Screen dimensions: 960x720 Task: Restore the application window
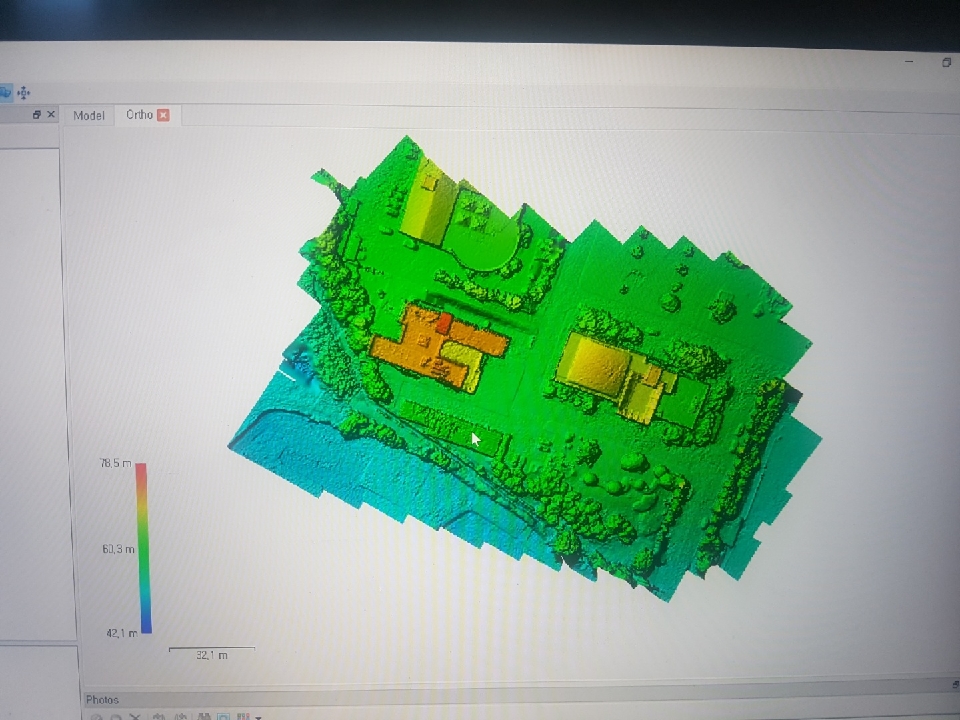point(947,62)
